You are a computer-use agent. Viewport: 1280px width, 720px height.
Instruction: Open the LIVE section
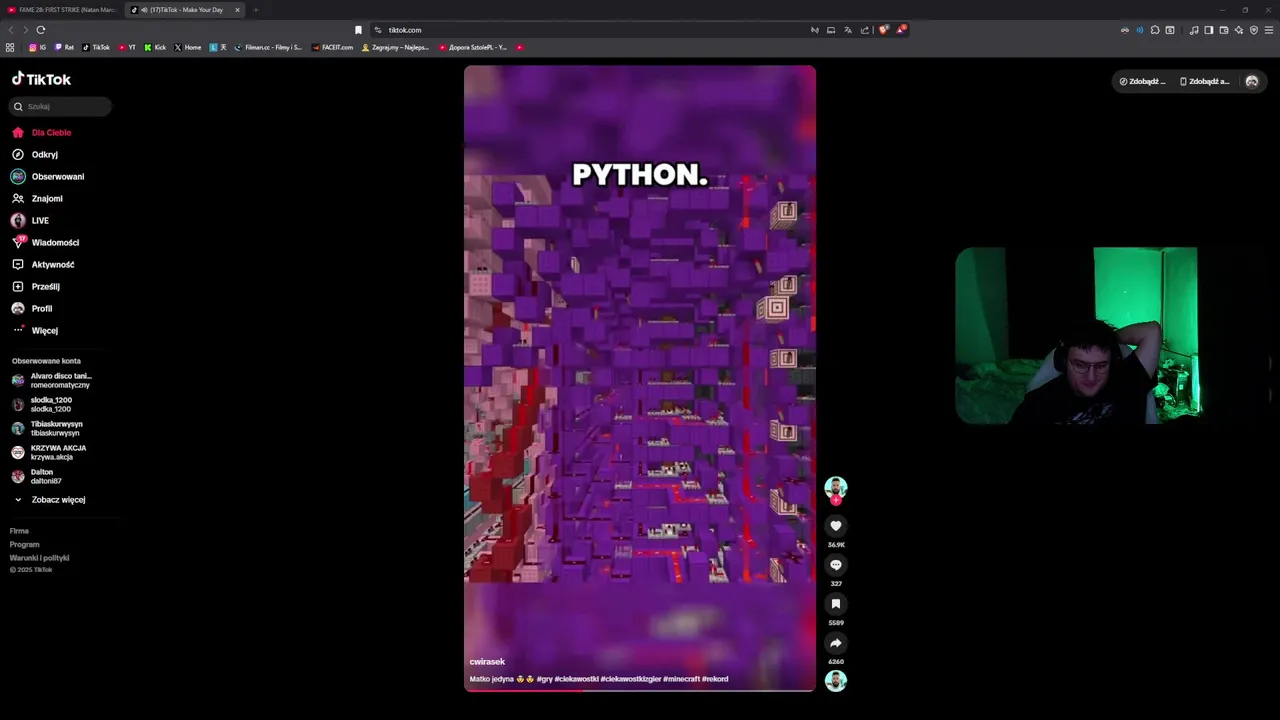pyautogui.click(x=30, y=220)
